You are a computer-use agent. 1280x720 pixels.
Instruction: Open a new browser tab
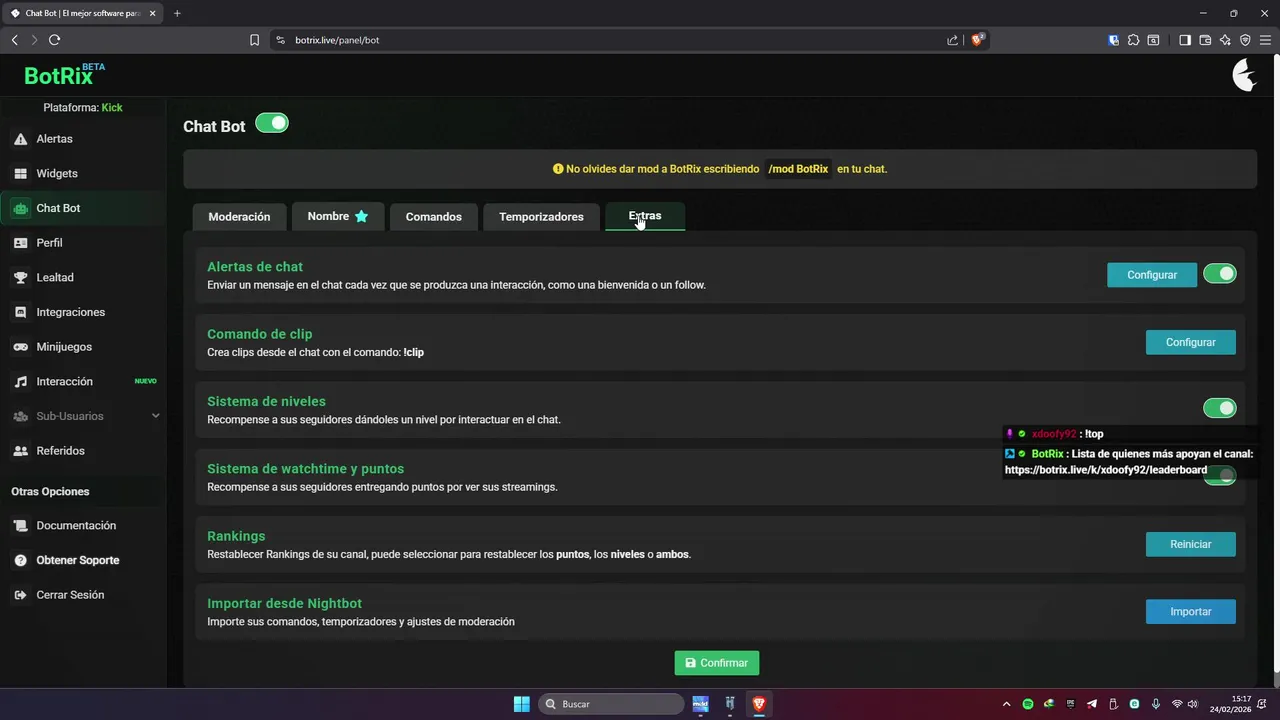pos(177,13)
